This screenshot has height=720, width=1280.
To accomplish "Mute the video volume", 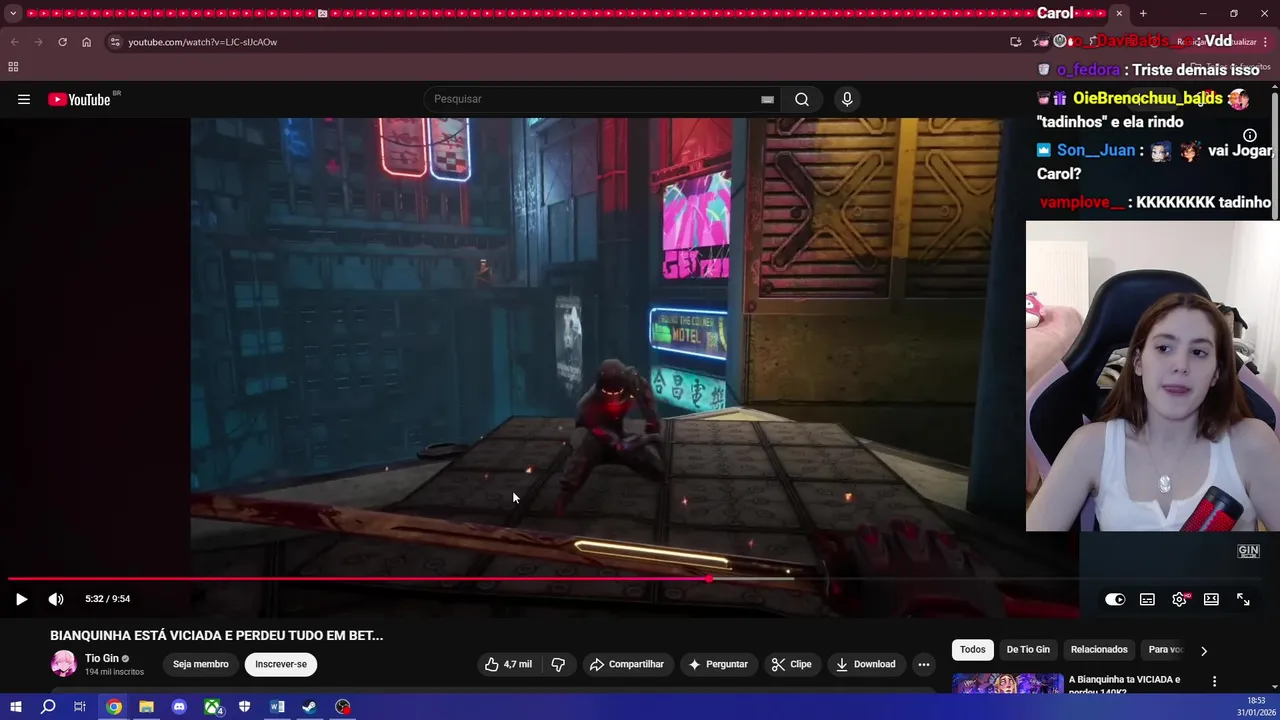I will tap(56, 599).
